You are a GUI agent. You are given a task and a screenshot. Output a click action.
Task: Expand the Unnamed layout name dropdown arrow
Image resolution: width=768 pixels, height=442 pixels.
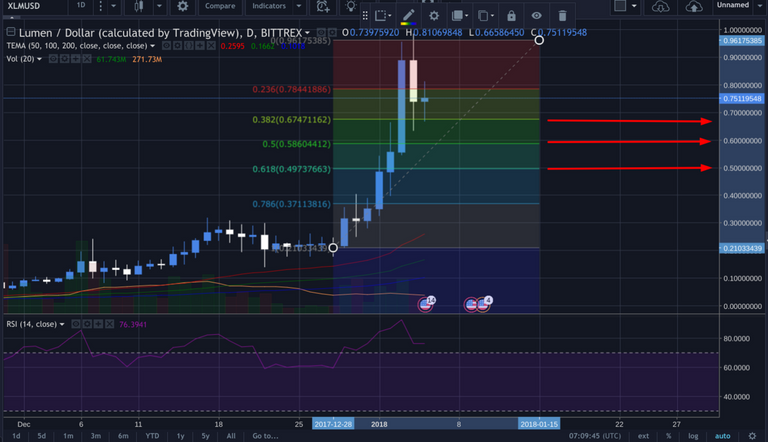tap(759, 6)
